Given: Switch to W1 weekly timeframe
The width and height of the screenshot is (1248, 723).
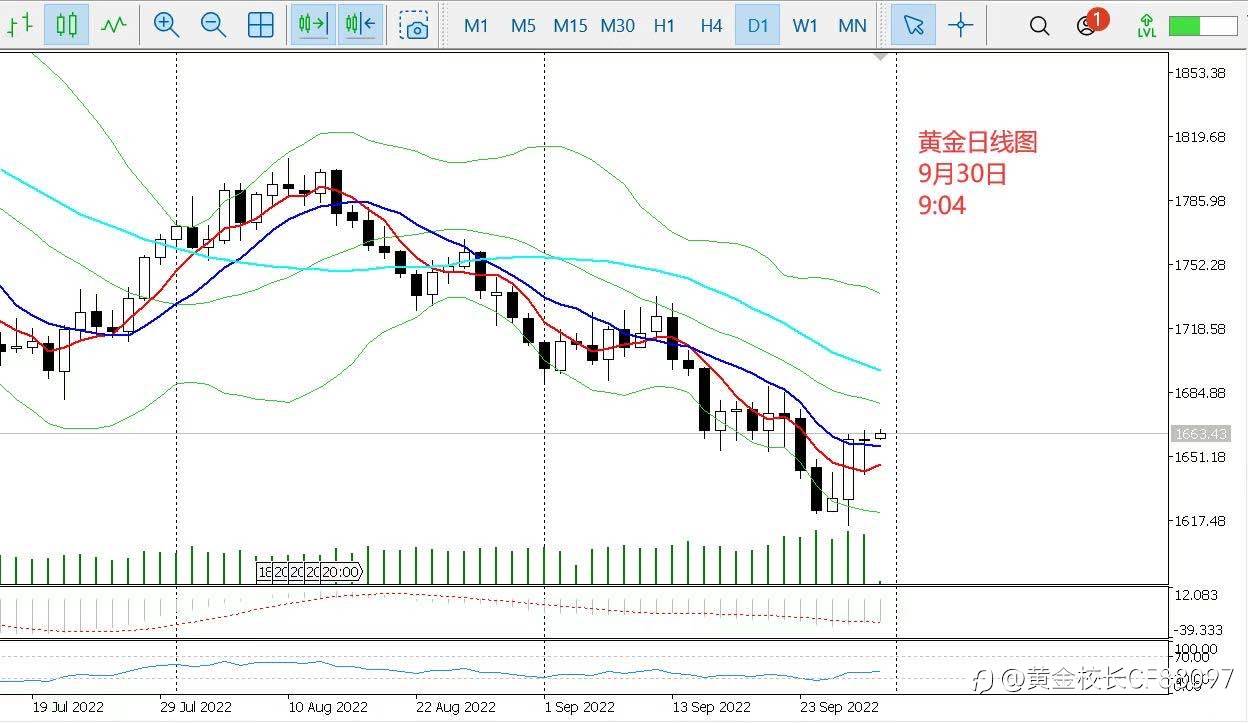Looking at the screenshot, I should click(805, 26).
